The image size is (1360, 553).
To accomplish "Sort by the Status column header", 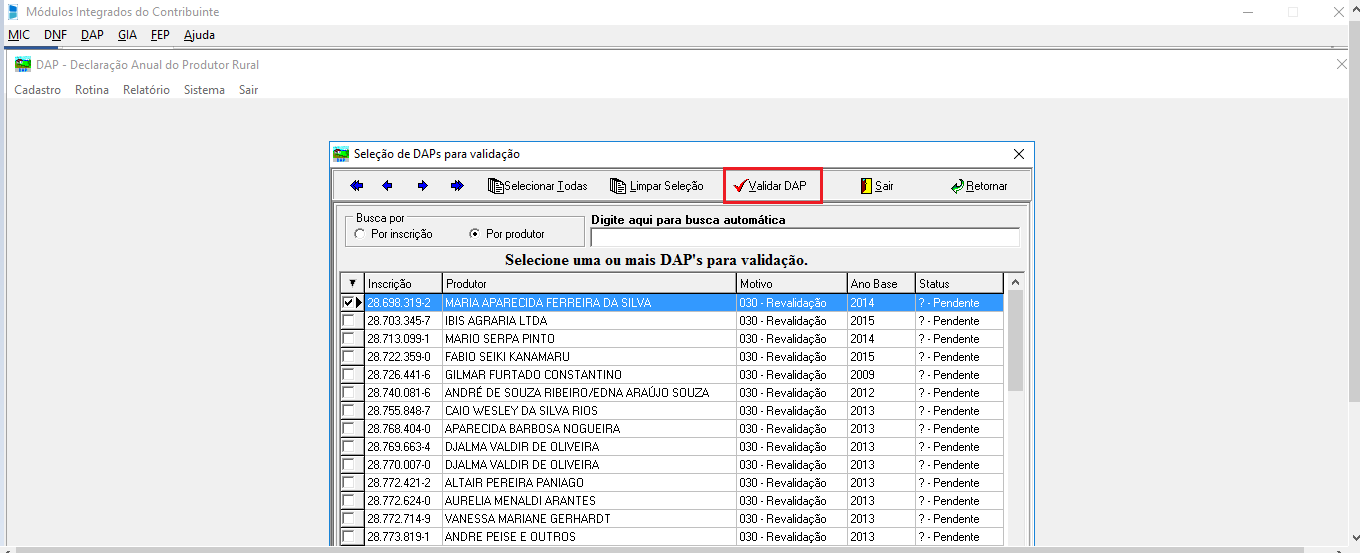I will (x=959, y=284).
